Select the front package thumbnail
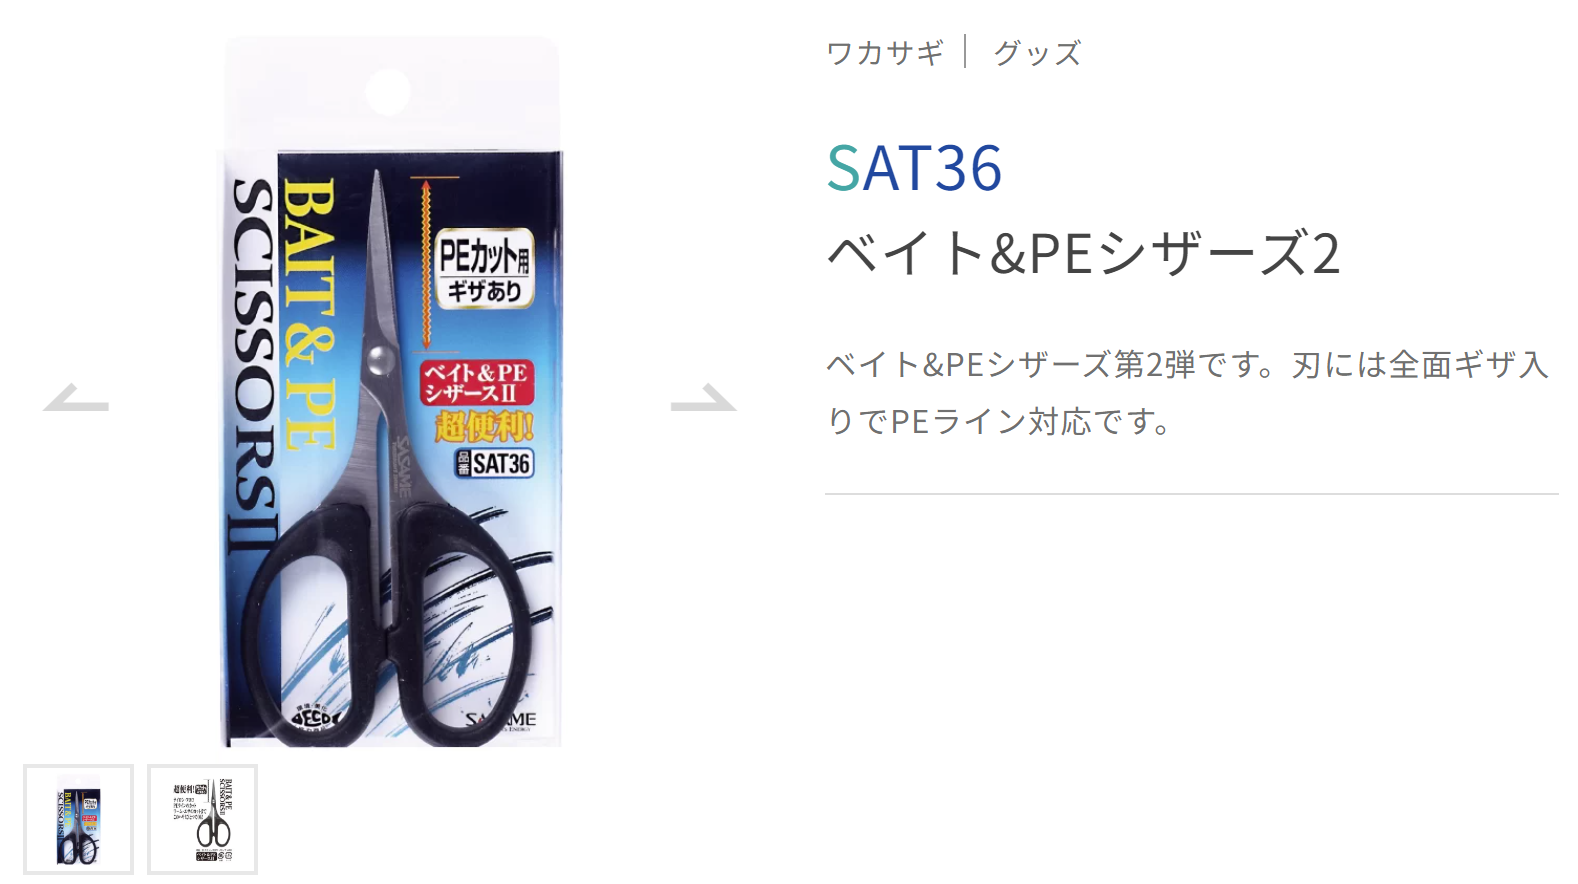1578x884 pixels. (x=79, y=820)
